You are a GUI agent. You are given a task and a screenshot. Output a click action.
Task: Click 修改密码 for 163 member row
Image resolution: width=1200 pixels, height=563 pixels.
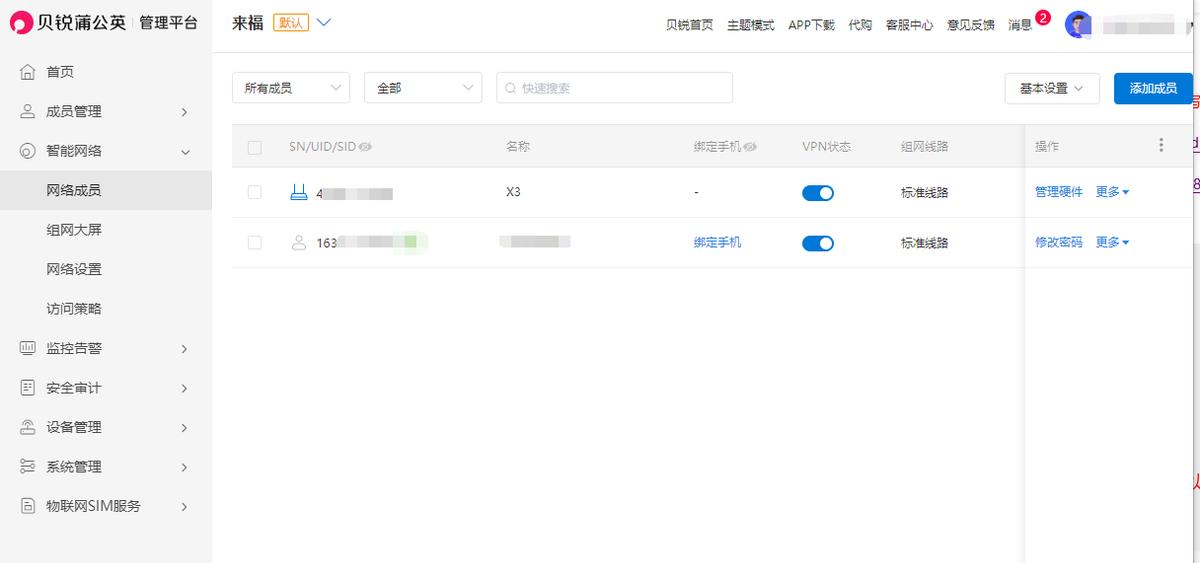click(1059, 242)
